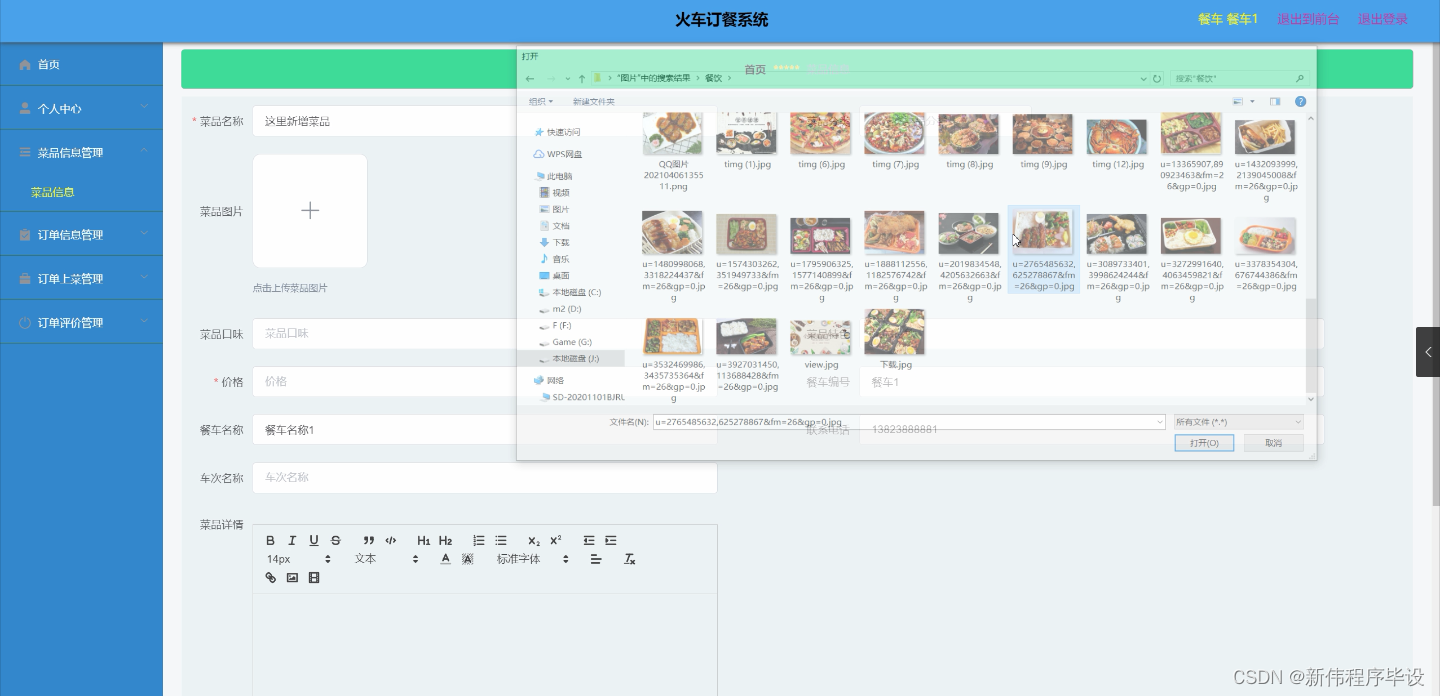Click the 菜品口味 input field
The height and width of the screenshot is (696, 1440).
pyautogui.click(x=485, y=334)
